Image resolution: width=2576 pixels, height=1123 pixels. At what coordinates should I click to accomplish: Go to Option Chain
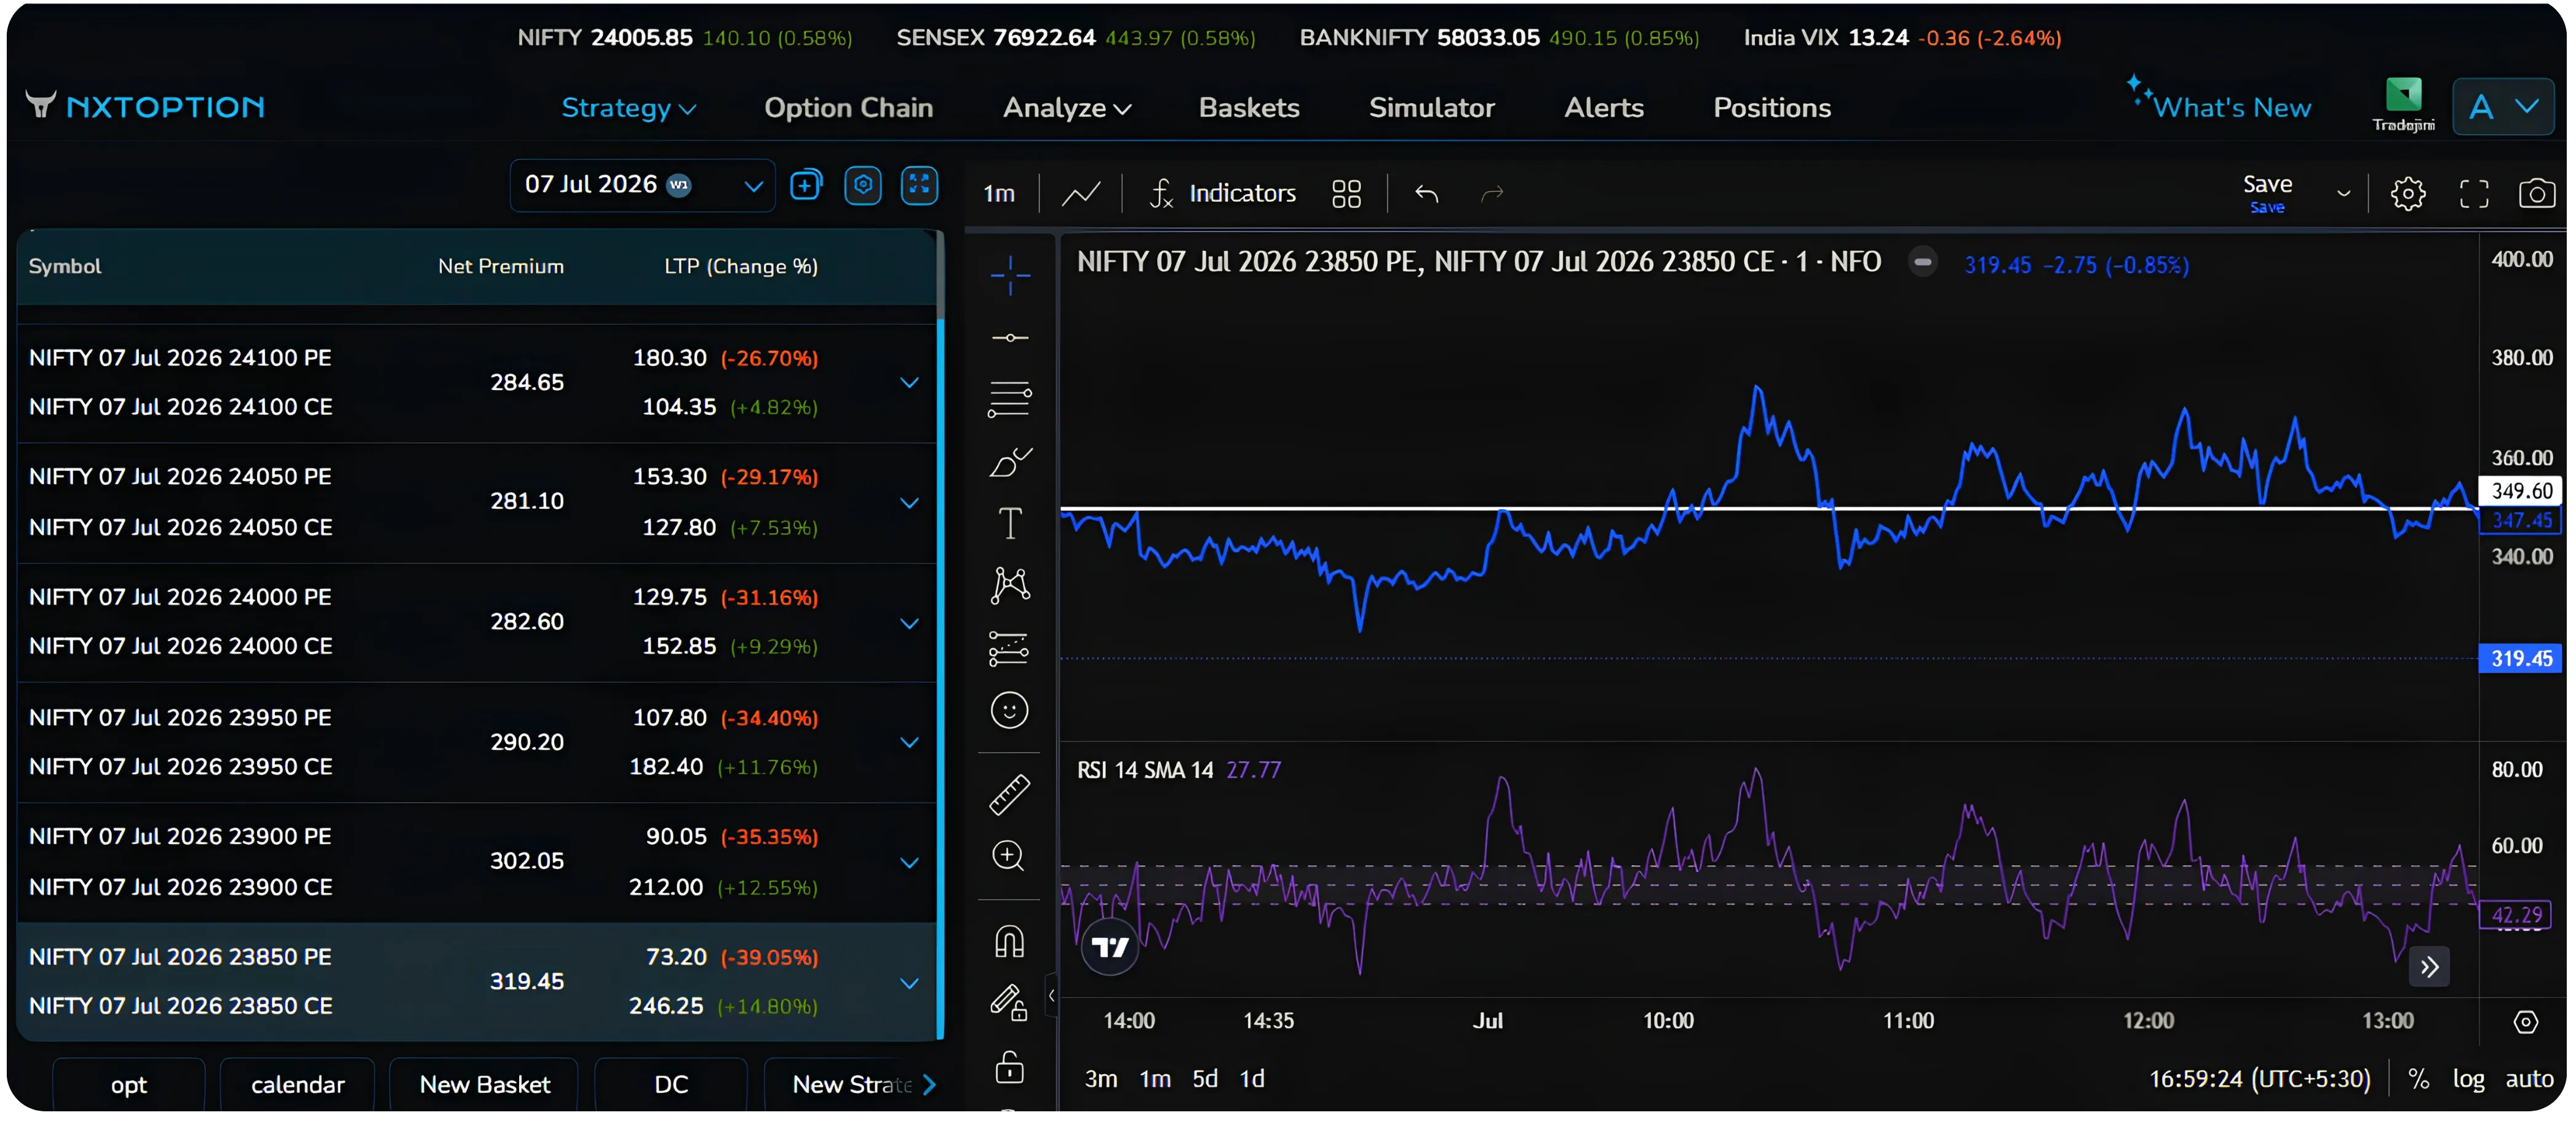[848, 107]
